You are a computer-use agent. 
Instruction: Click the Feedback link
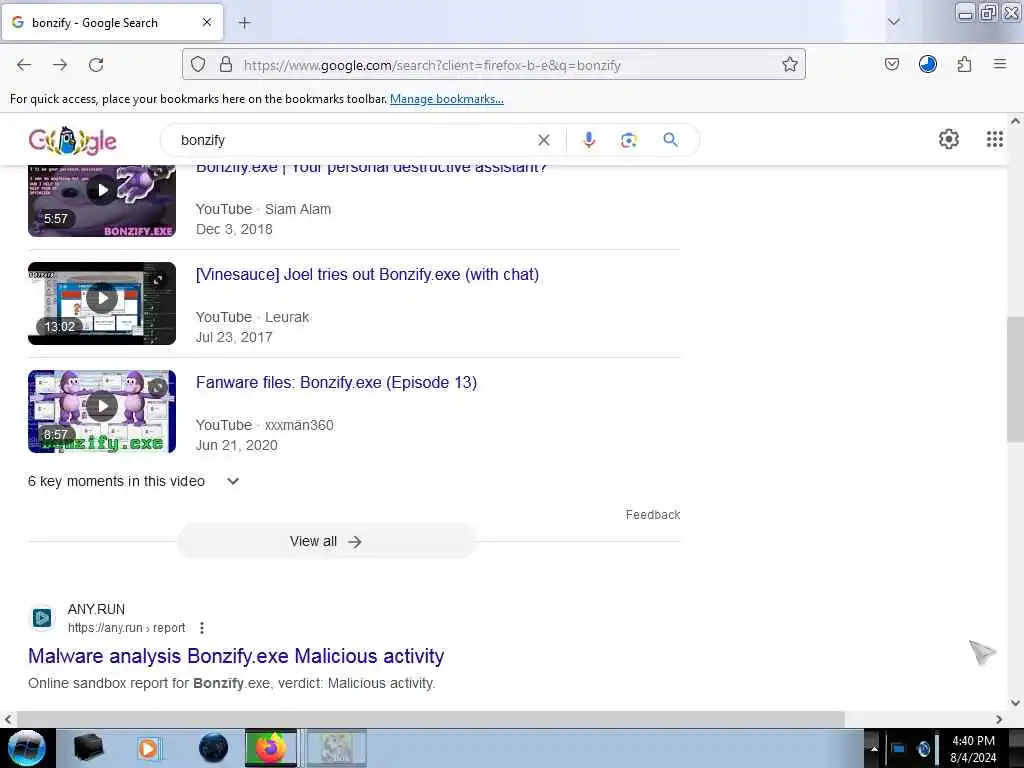click(x=652, y=515)
